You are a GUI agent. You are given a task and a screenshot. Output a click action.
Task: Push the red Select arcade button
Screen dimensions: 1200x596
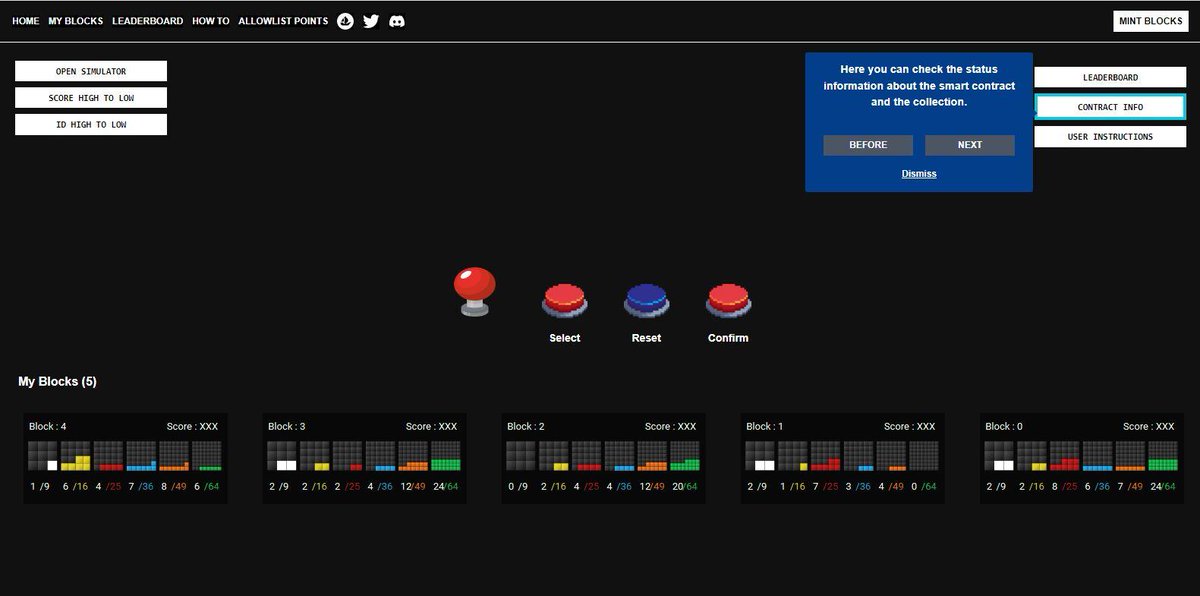[x=565, y=301]
